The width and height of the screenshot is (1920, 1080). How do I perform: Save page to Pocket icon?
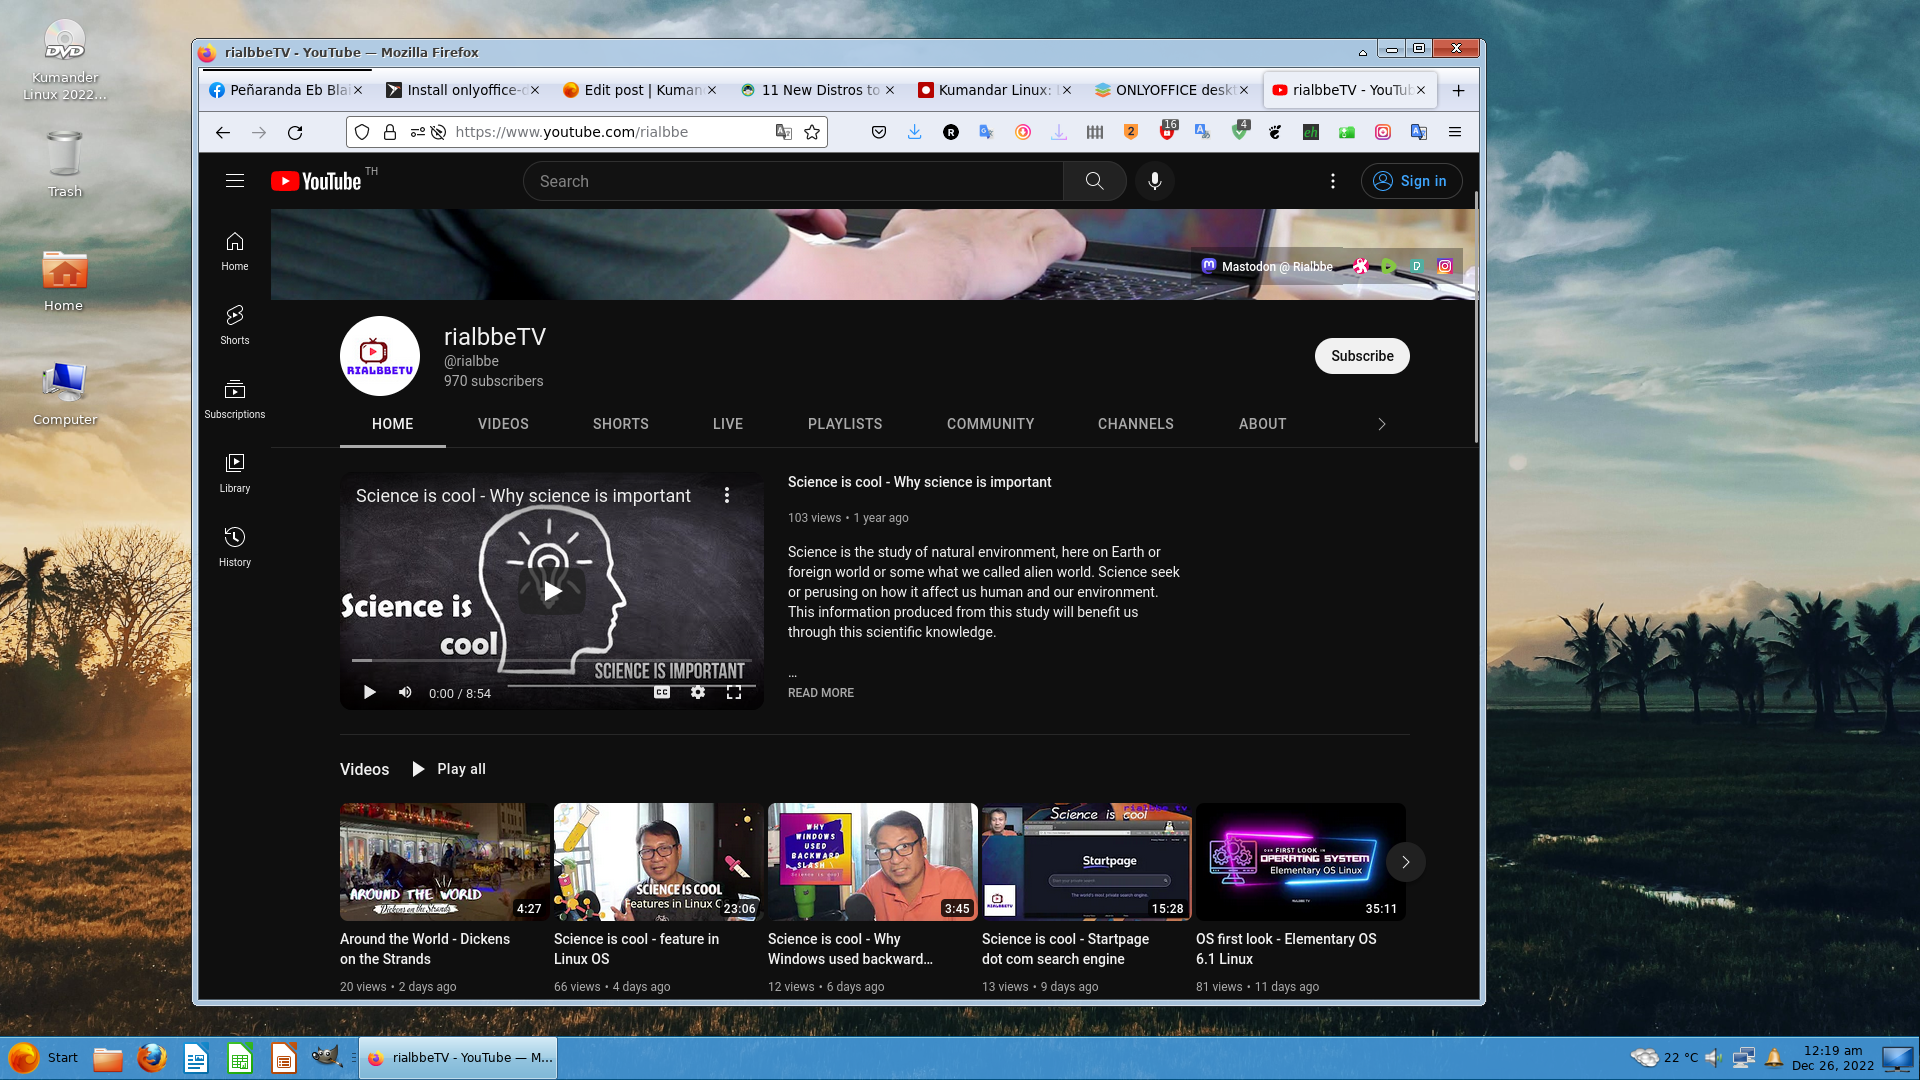(x=878, y=132)
